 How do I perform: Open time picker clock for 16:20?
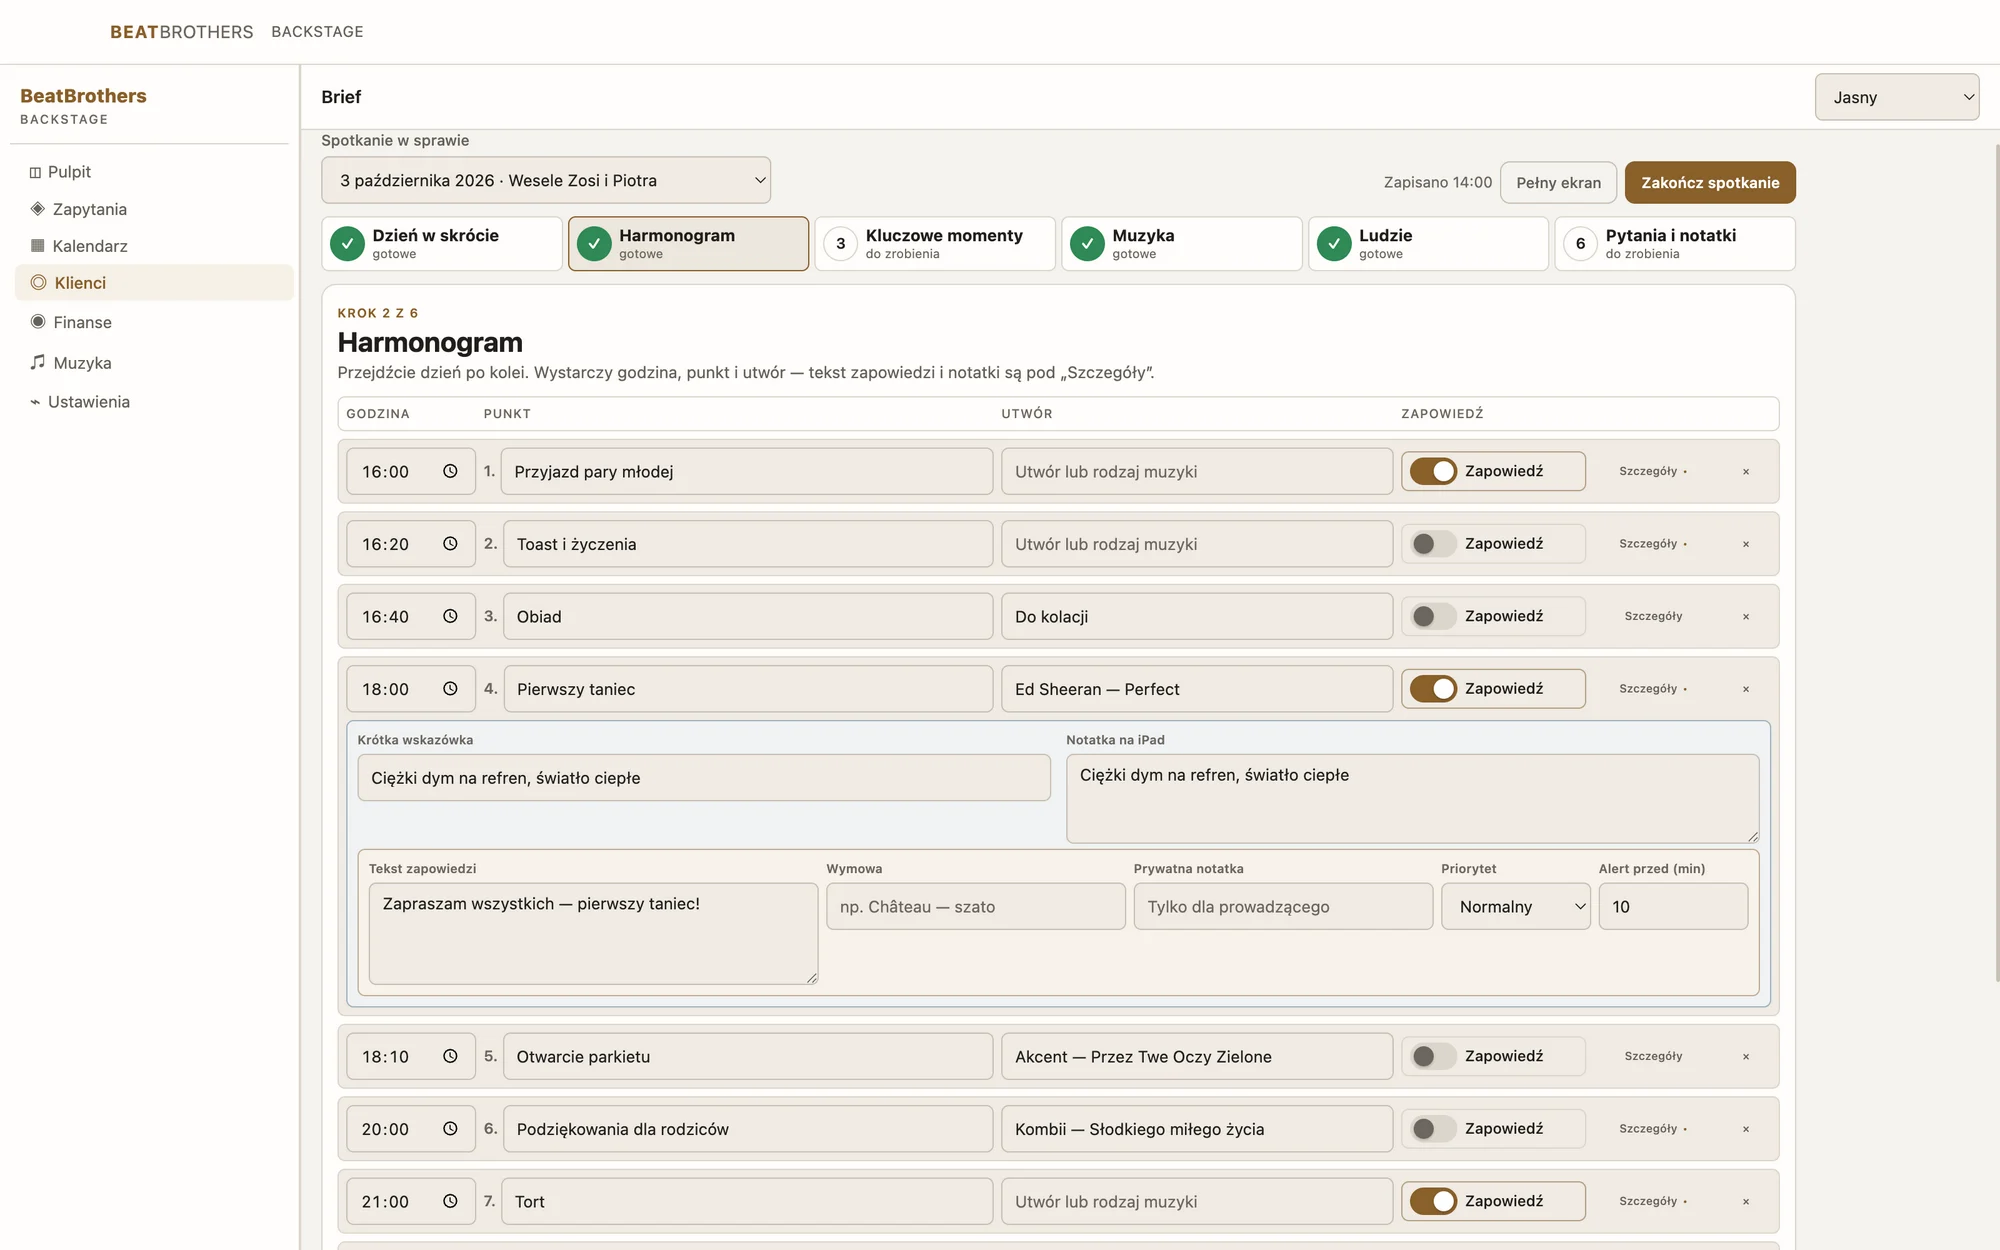pyautogui.click(x=450, y=544)
